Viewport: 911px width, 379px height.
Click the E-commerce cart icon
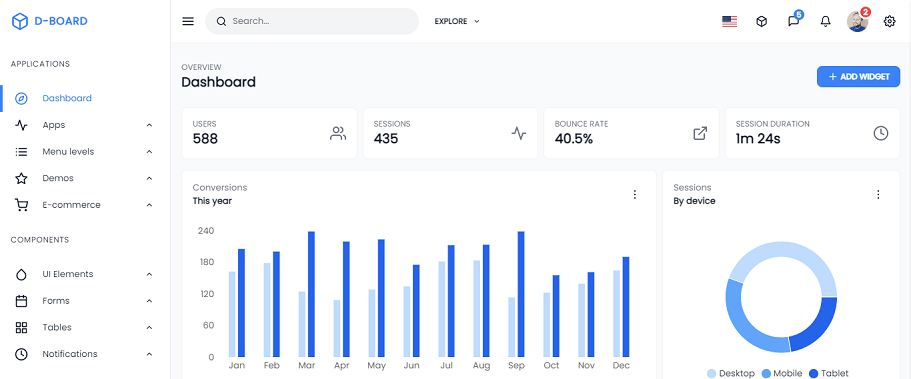click(x=21, y=205)
